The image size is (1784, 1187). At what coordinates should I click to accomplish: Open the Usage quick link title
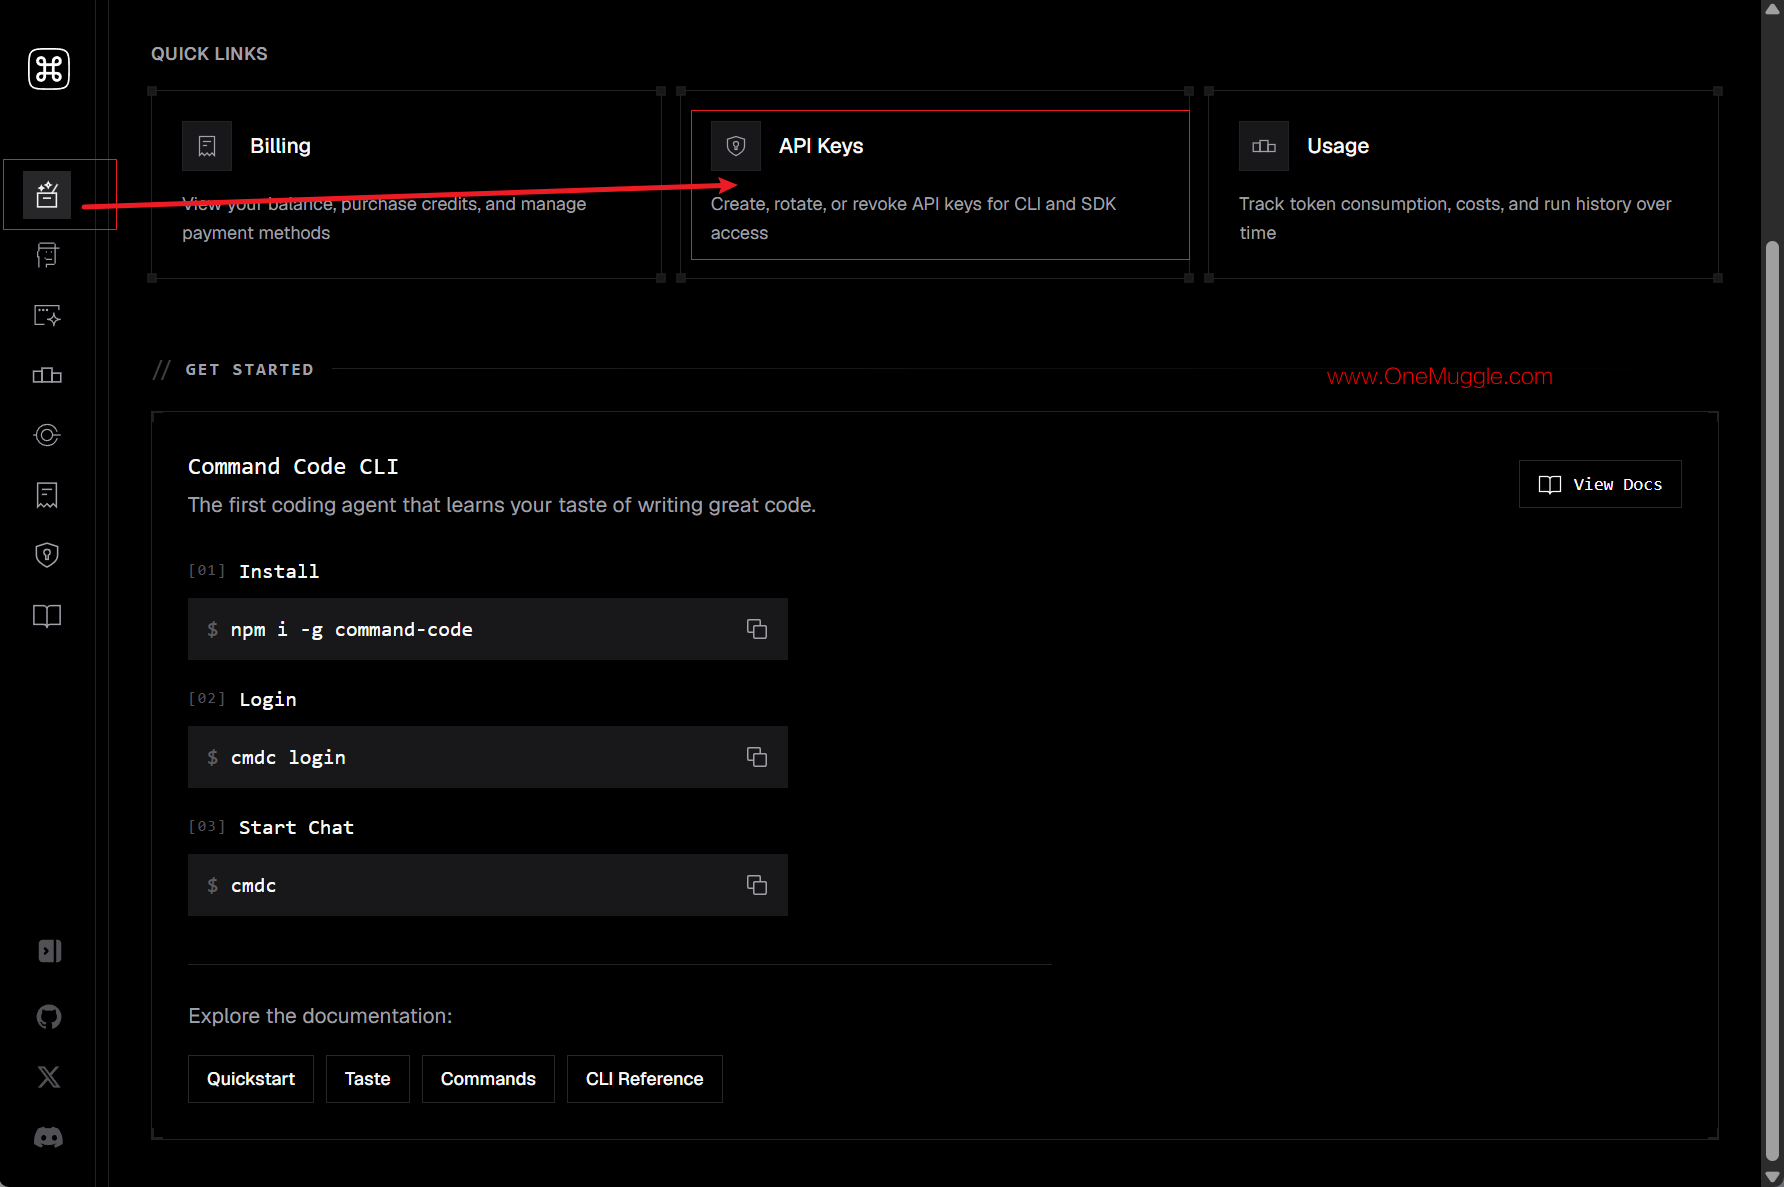(1338, 146)
